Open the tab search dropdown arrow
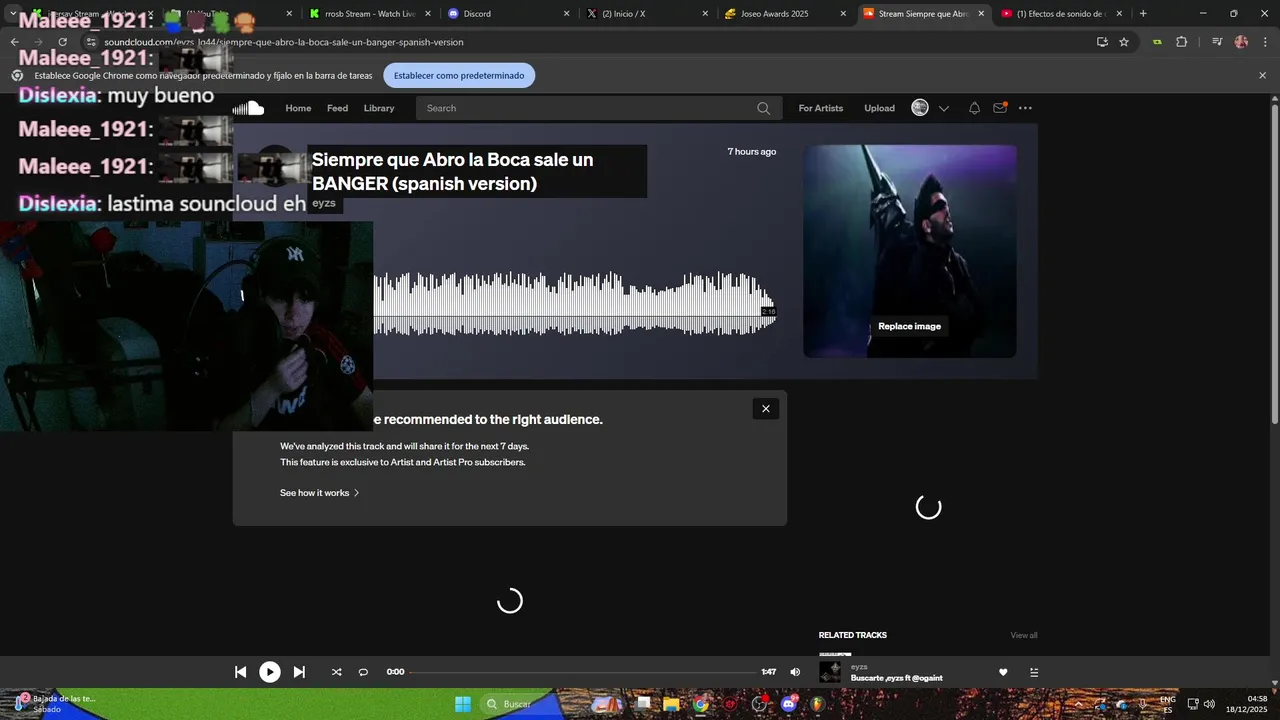The image size is (1280, 720). (x=12, y=14)
